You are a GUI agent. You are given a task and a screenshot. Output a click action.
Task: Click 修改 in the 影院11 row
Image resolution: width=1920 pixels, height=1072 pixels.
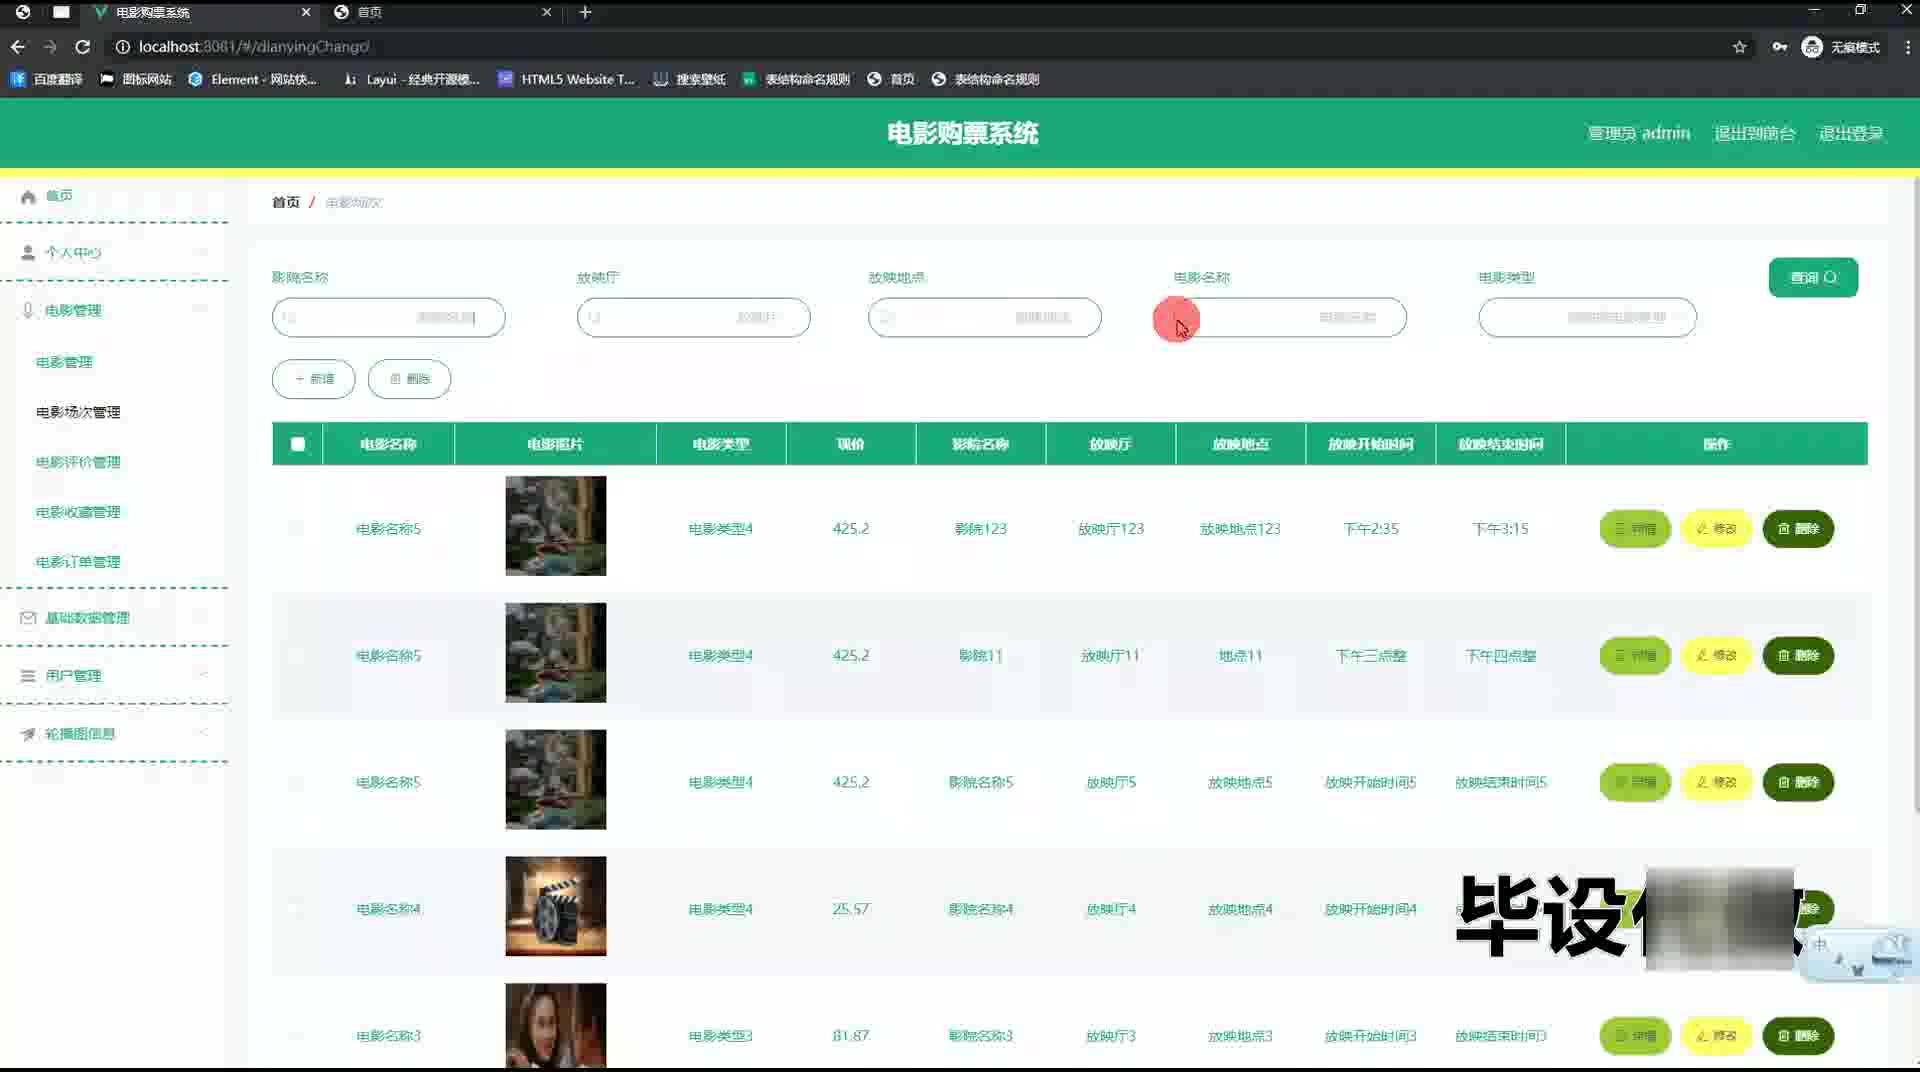1716,656
